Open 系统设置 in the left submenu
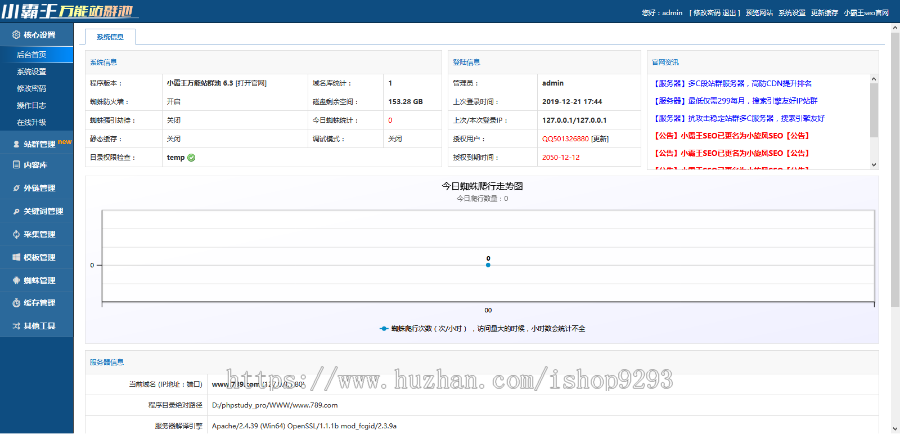The height and width of the screenshot is (434, 900). pos(31,71)
